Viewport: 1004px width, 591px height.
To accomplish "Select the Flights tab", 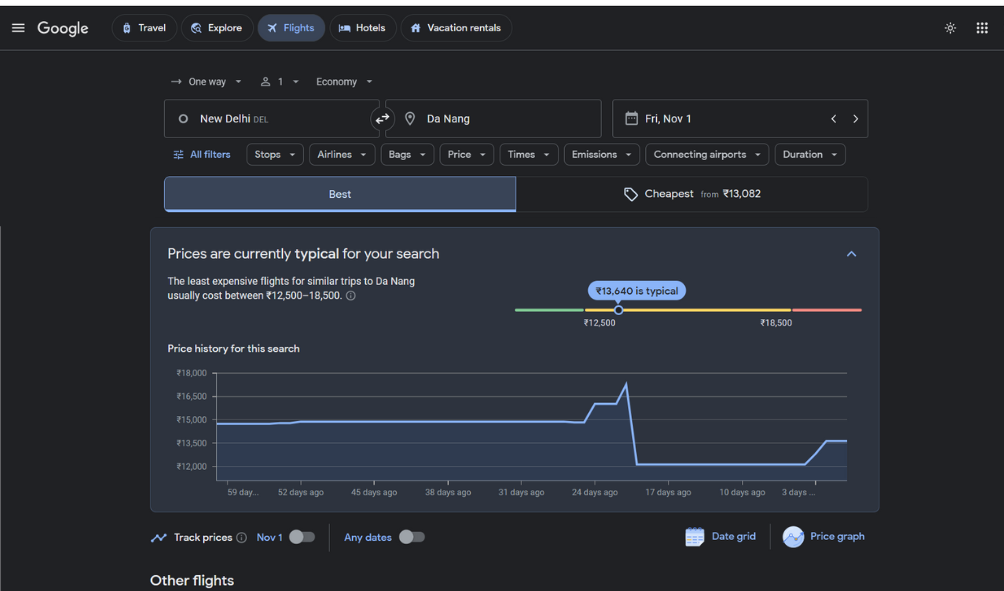I will 291,28.
